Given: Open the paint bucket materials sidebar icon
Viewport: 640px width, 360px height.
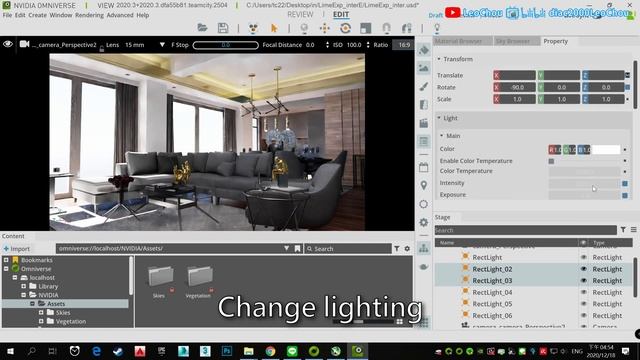Looking at the screenshot, I should click(424, 50).
